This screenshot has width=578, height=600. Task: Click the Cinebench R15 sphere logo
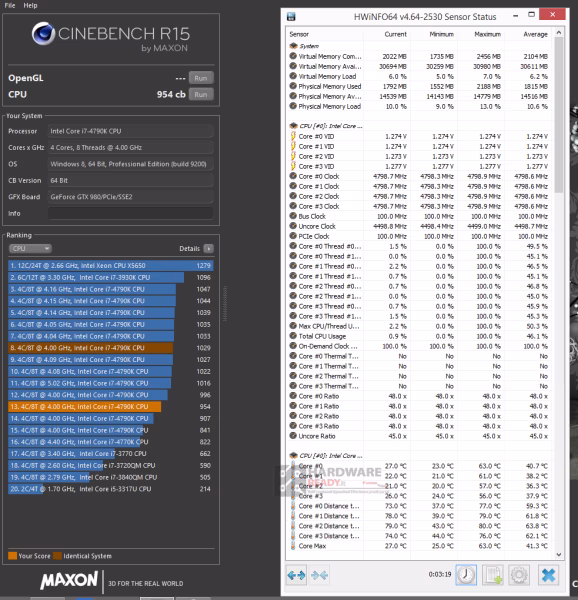(x=43, y=33)
